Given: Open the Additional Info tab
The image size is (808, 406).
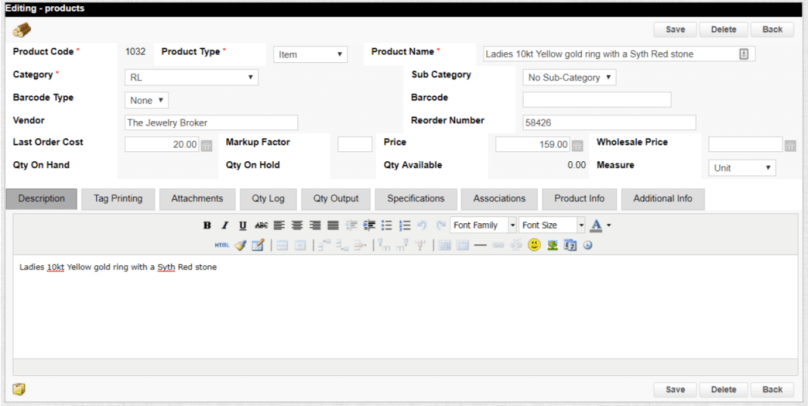Looking at the screenshot, I should [x=663, y=199].
